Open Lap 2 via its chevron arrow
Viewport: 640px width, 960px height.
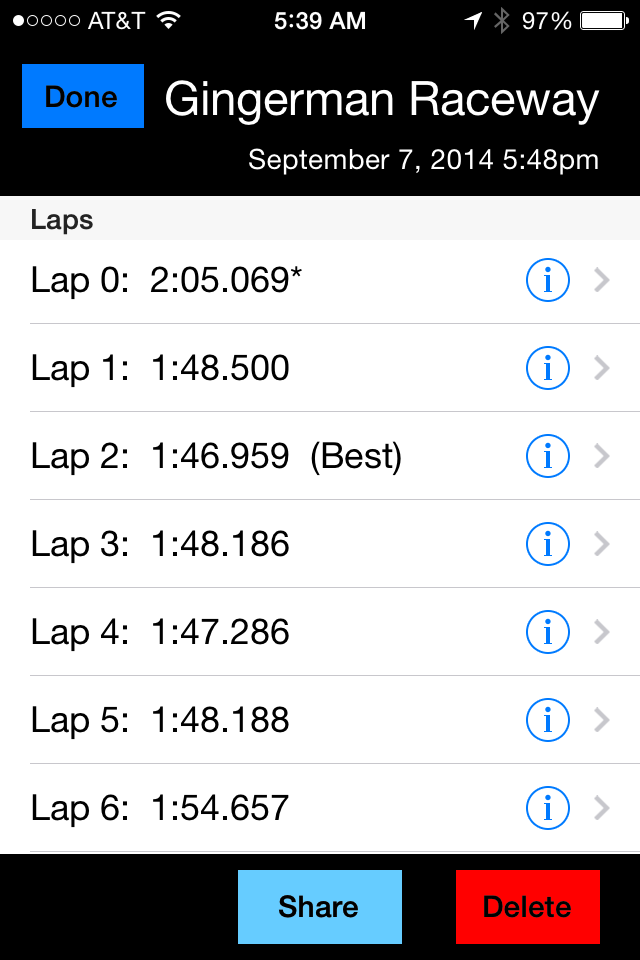(601, 457)
